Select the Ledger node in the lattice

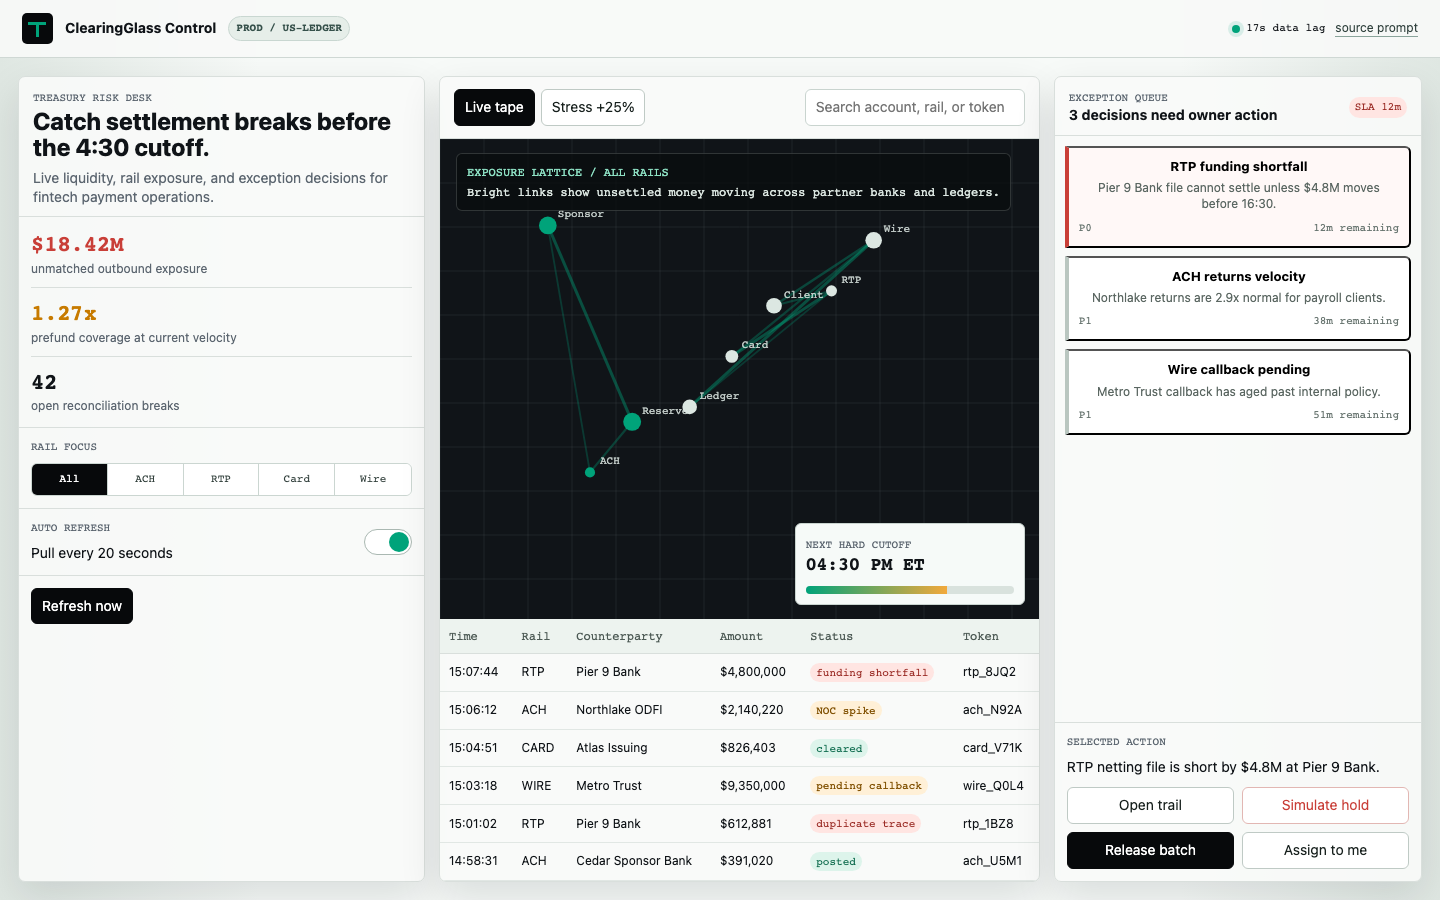click(x=690, y=407)
